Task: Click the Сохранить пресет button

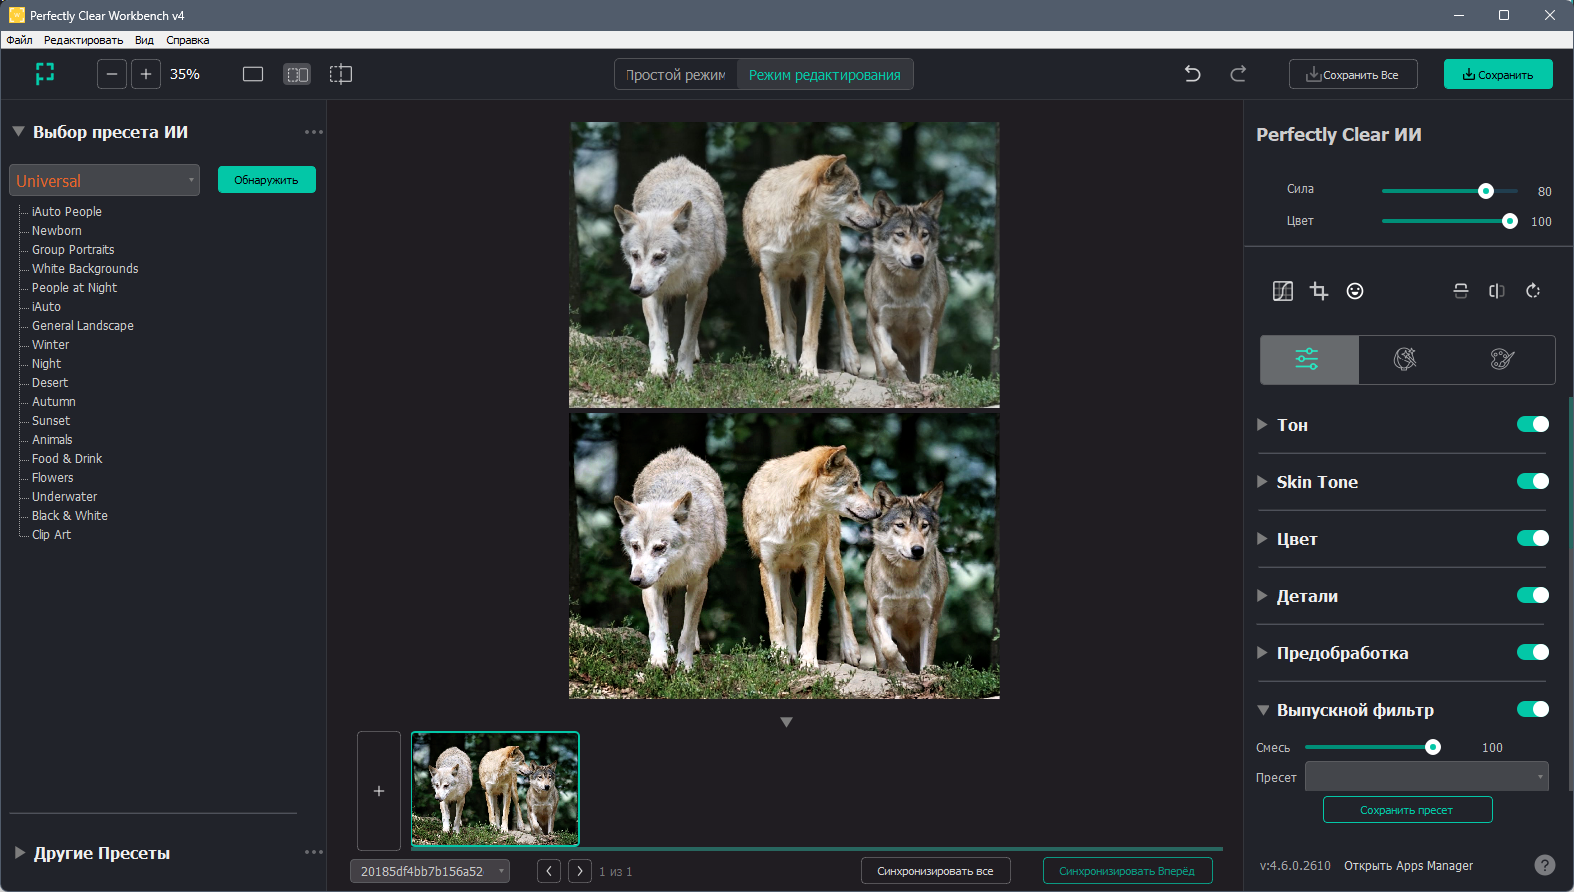Action: 1407,810
